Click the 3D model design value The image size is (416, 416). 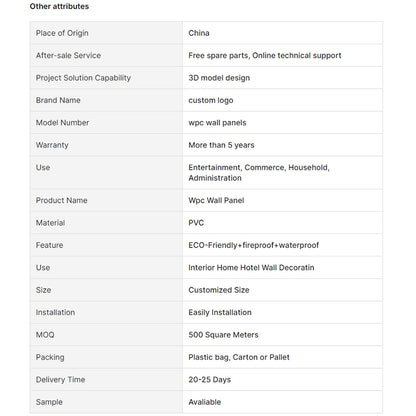219,78
